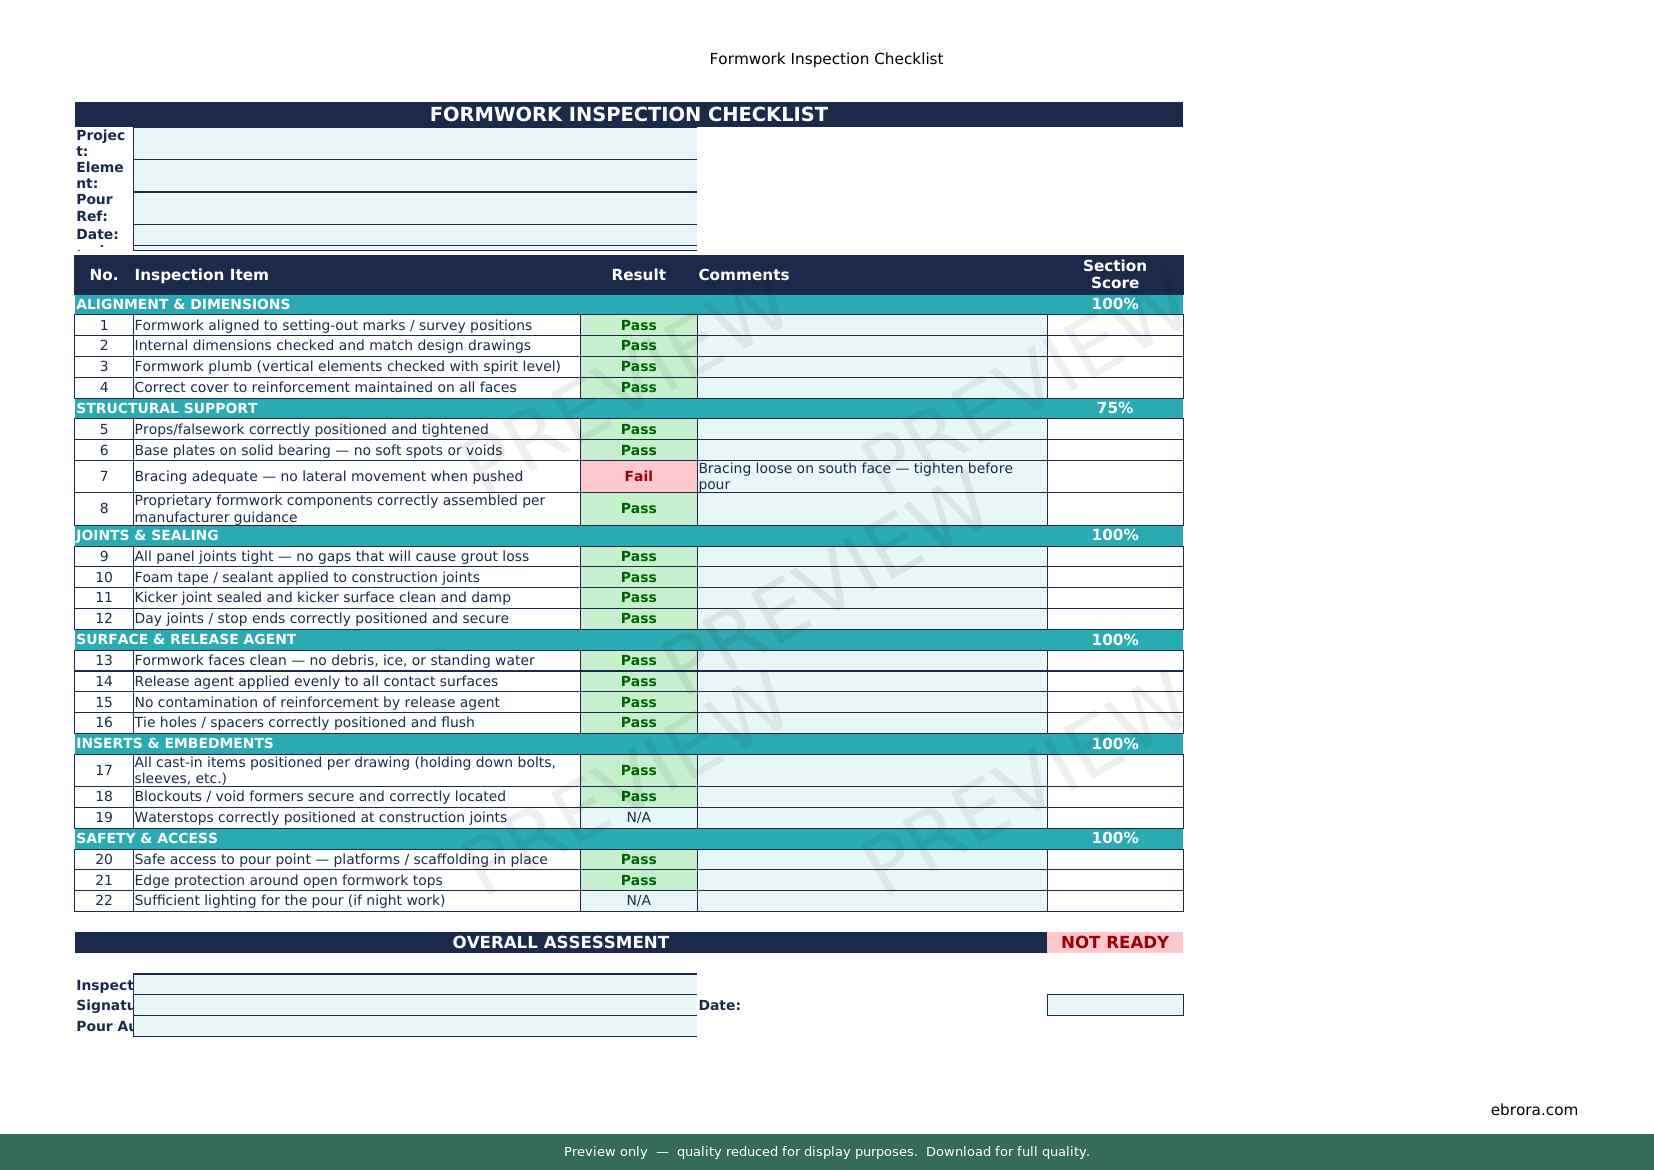Select the Signature input field
Image resolution: width=1654 pixels, height=1170 pixels.
414,1005
